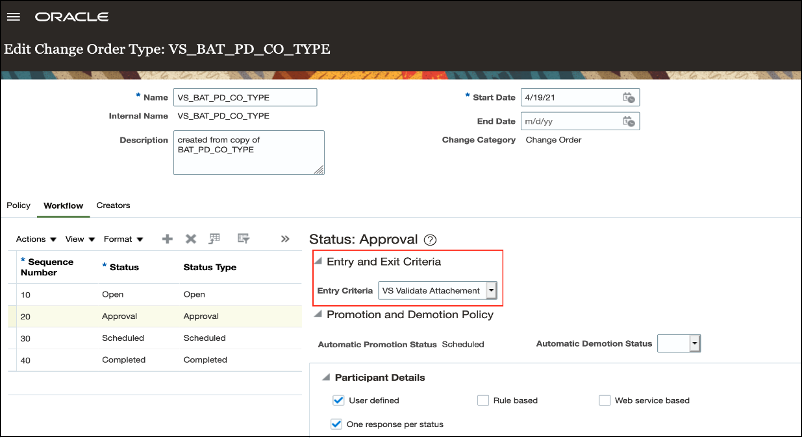Select the Completed status row
This screenshot has height=438, width=802.
[x=155, y=360]
